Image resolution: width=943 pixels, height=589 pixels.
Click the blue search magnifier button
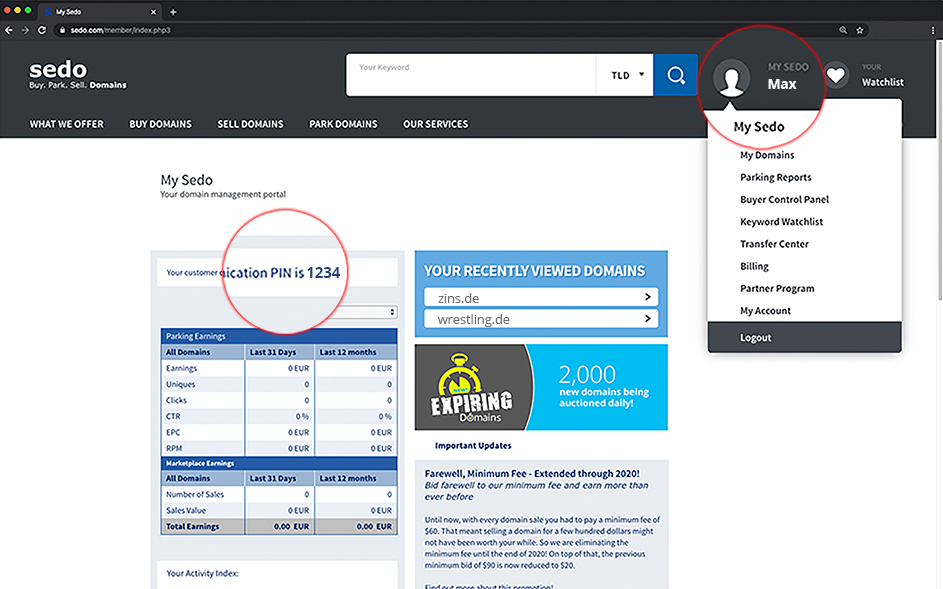point(675,75)
